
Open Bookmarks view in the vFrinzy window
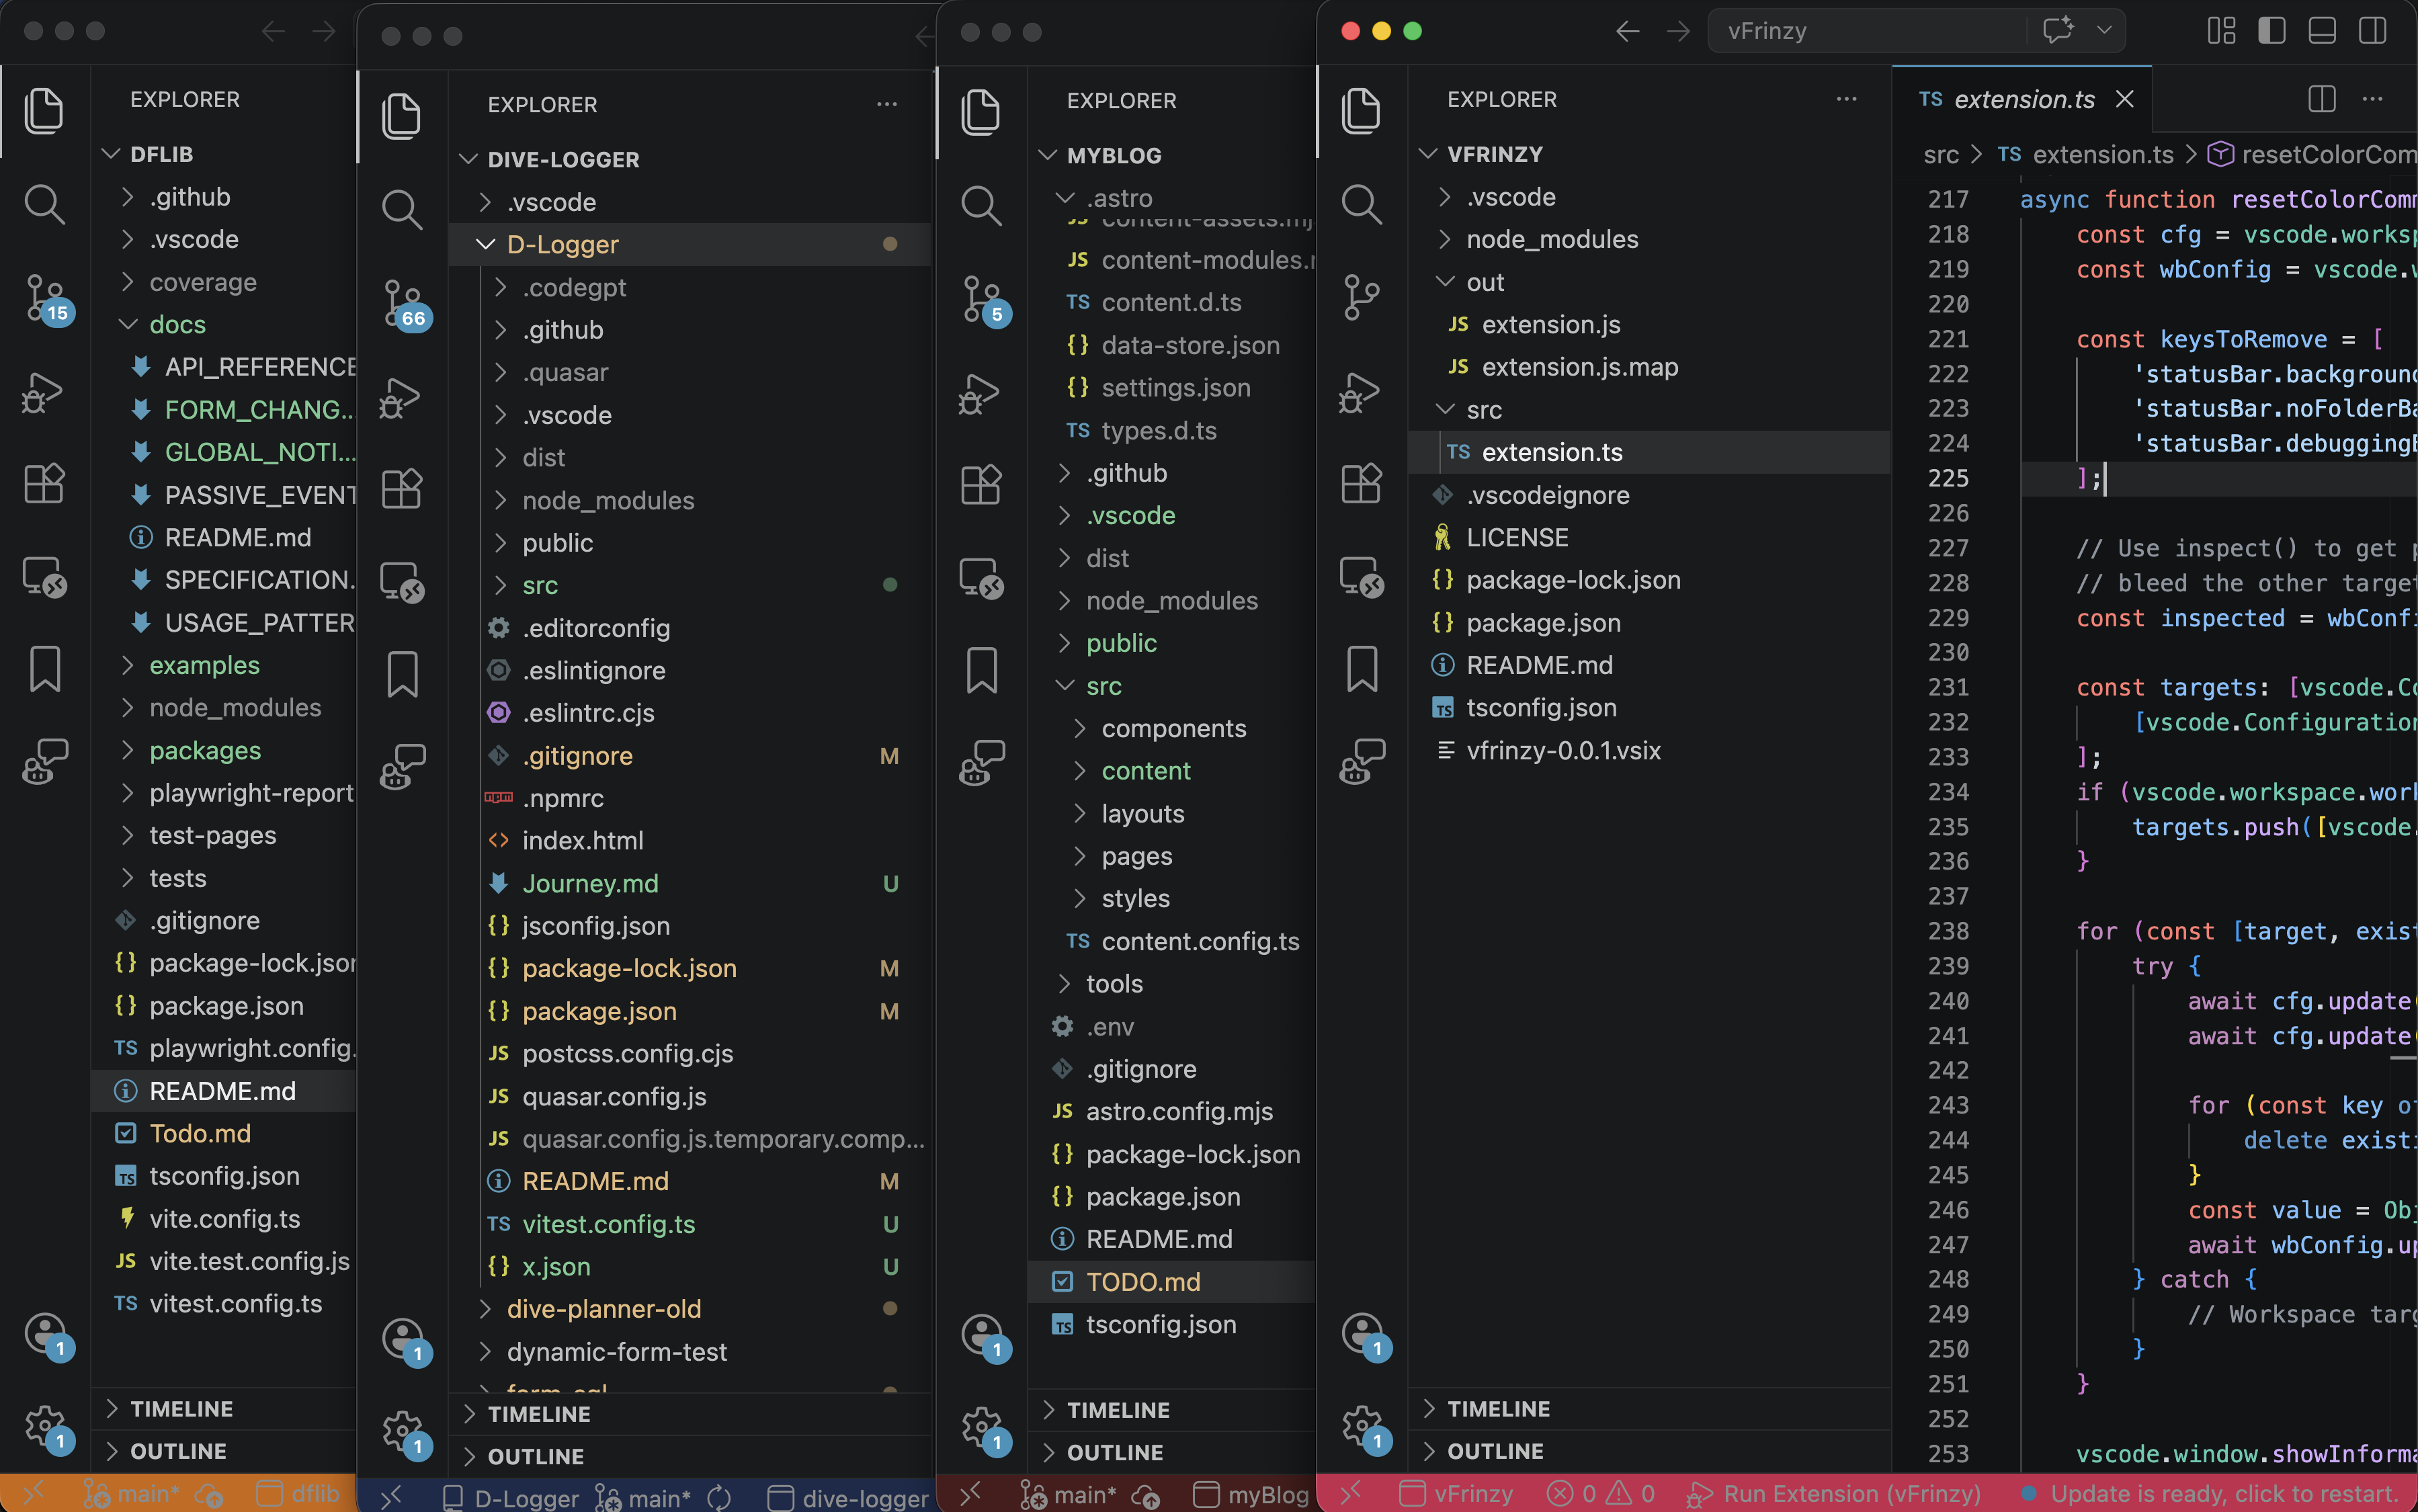pyautogui.click(x=1361, y=669)
